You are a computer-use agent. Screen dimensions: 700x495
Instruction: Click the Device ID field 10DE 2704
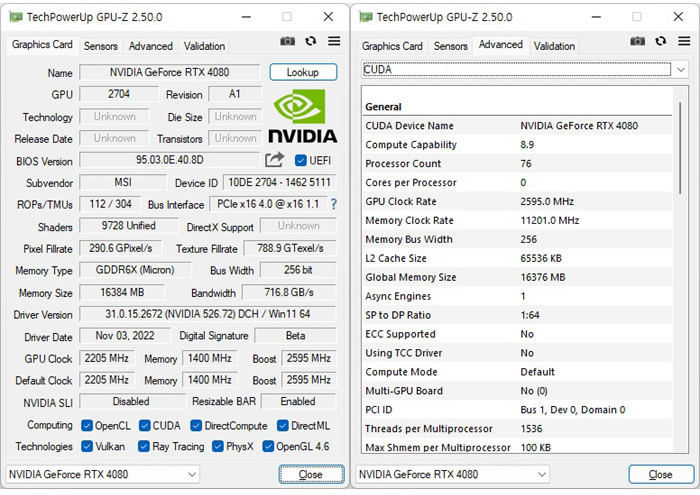[279, 183]
